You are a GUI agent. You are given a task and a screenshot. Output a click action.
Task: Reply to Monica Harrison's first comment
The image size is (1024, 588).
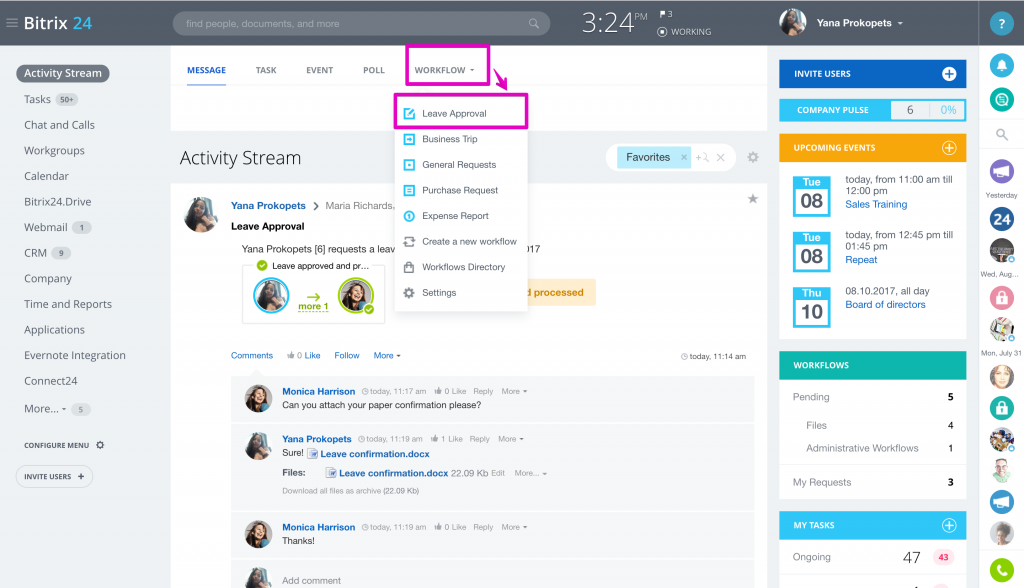[x=483, y=391]
